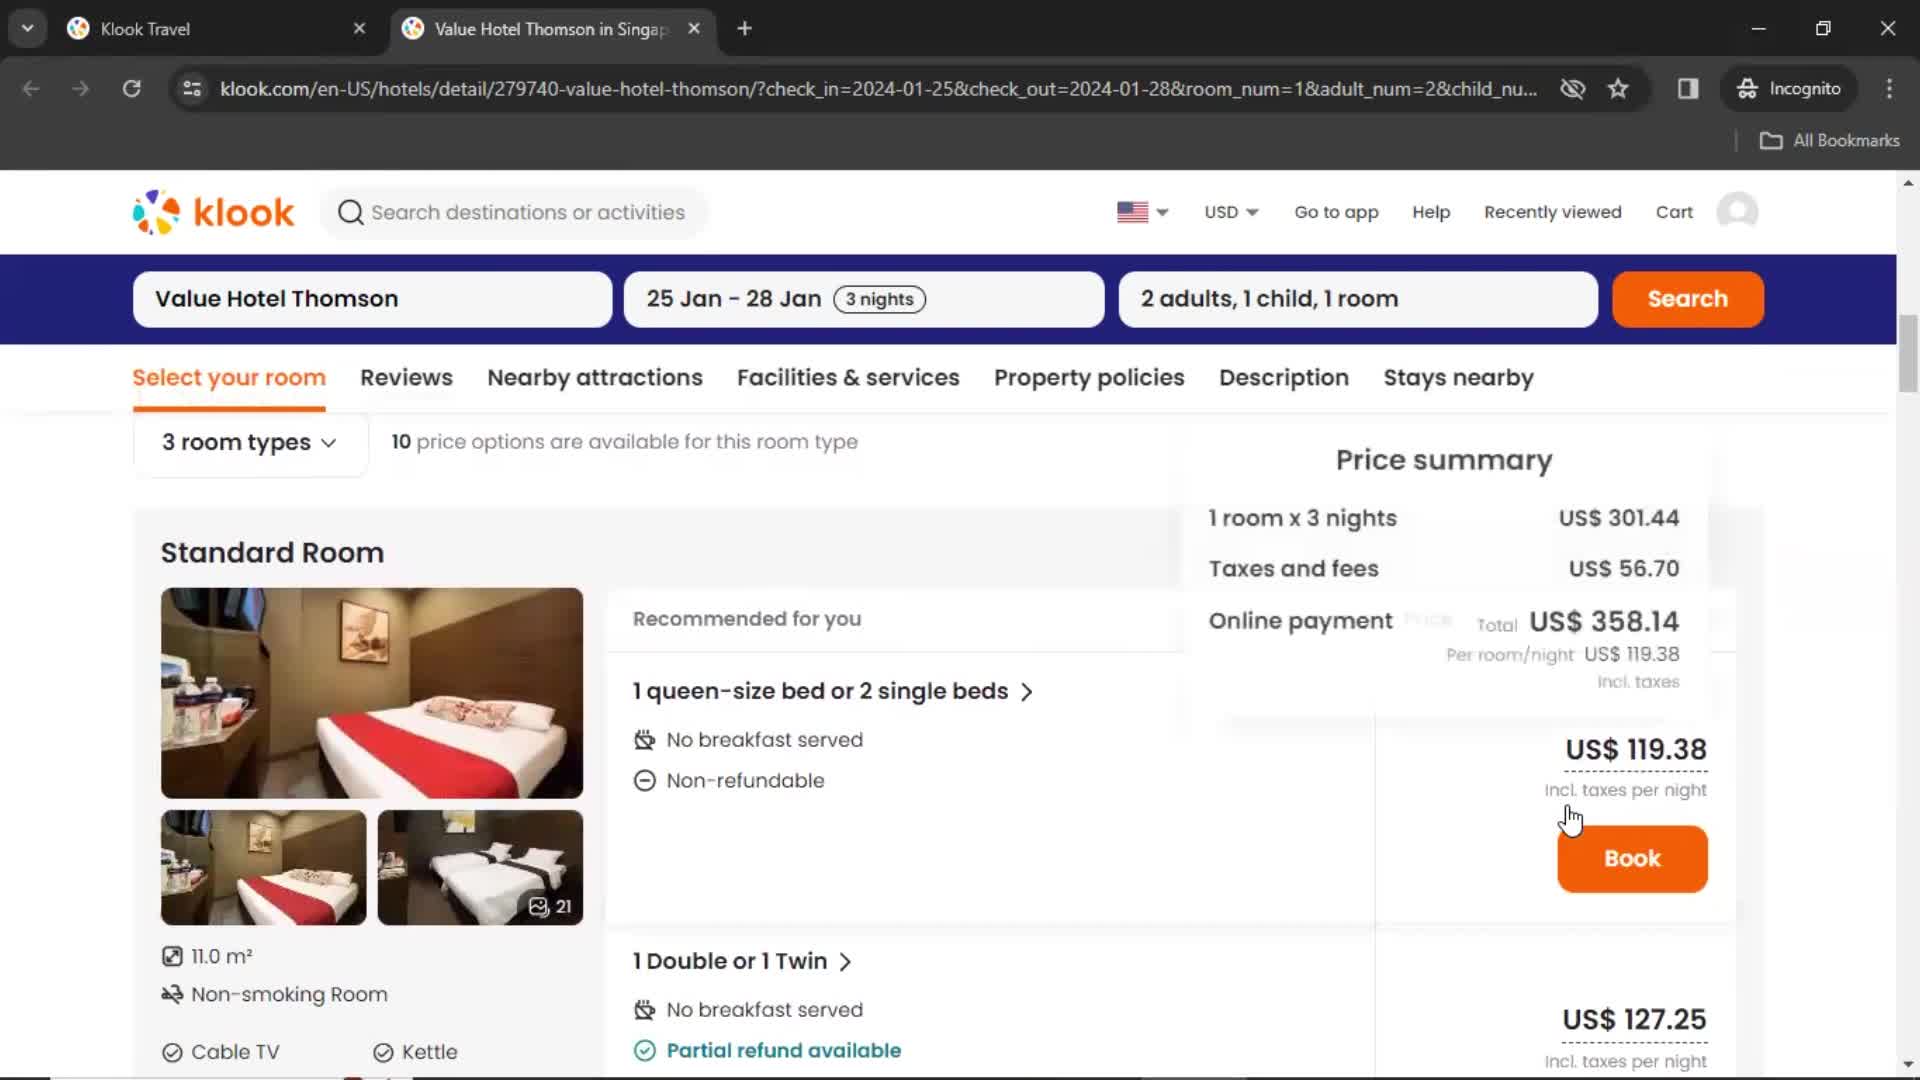Open Nearby attractions tab
The image size is (1920, 1080).
pos(595,378)
